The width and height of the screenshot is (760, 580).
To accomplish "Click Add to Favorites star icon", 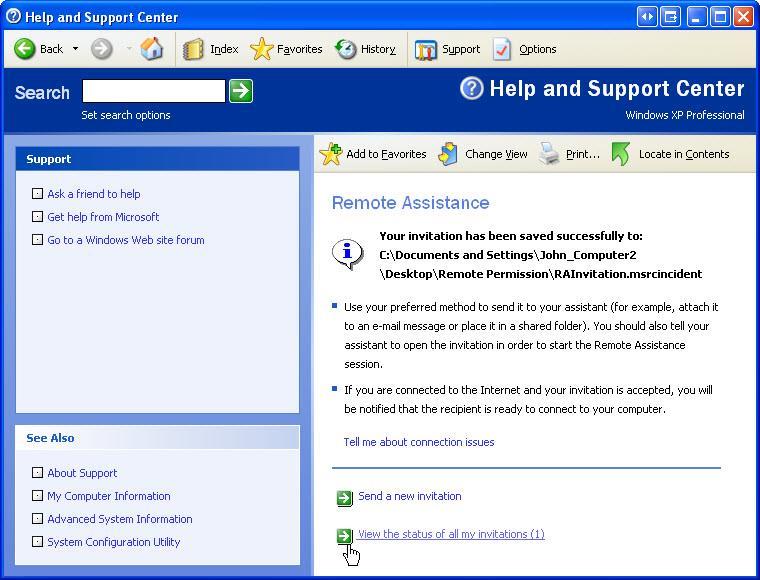I will (331, 154).
